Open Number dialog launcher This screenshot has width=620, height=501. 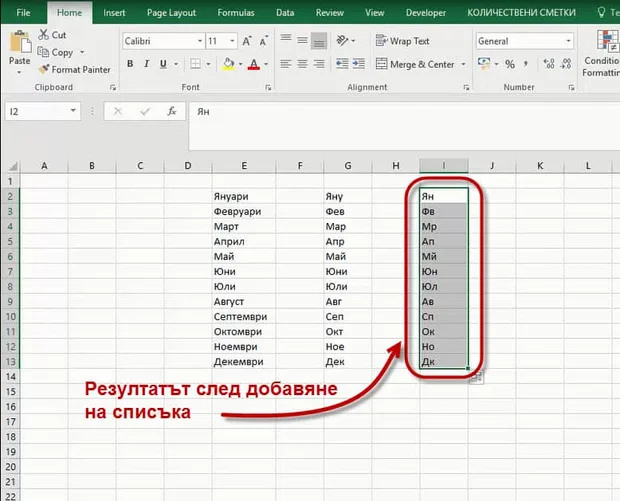571,87
